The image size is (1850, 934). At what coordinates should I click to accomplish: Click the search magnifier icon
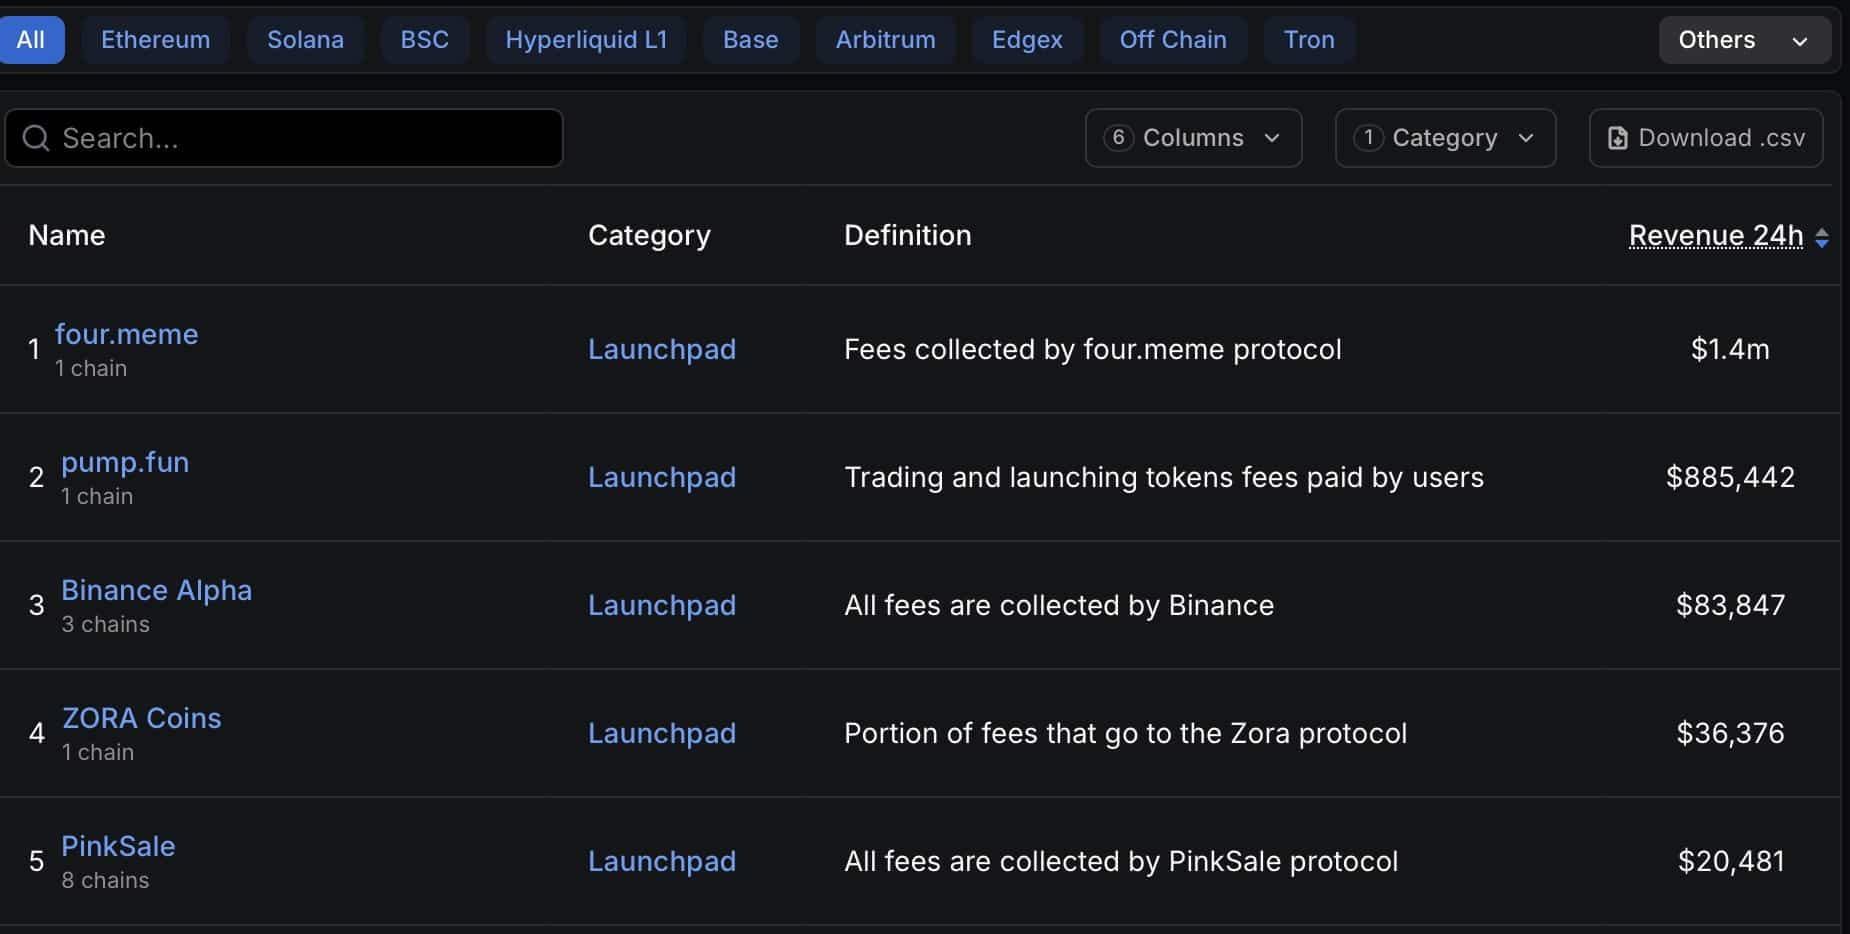36,138
